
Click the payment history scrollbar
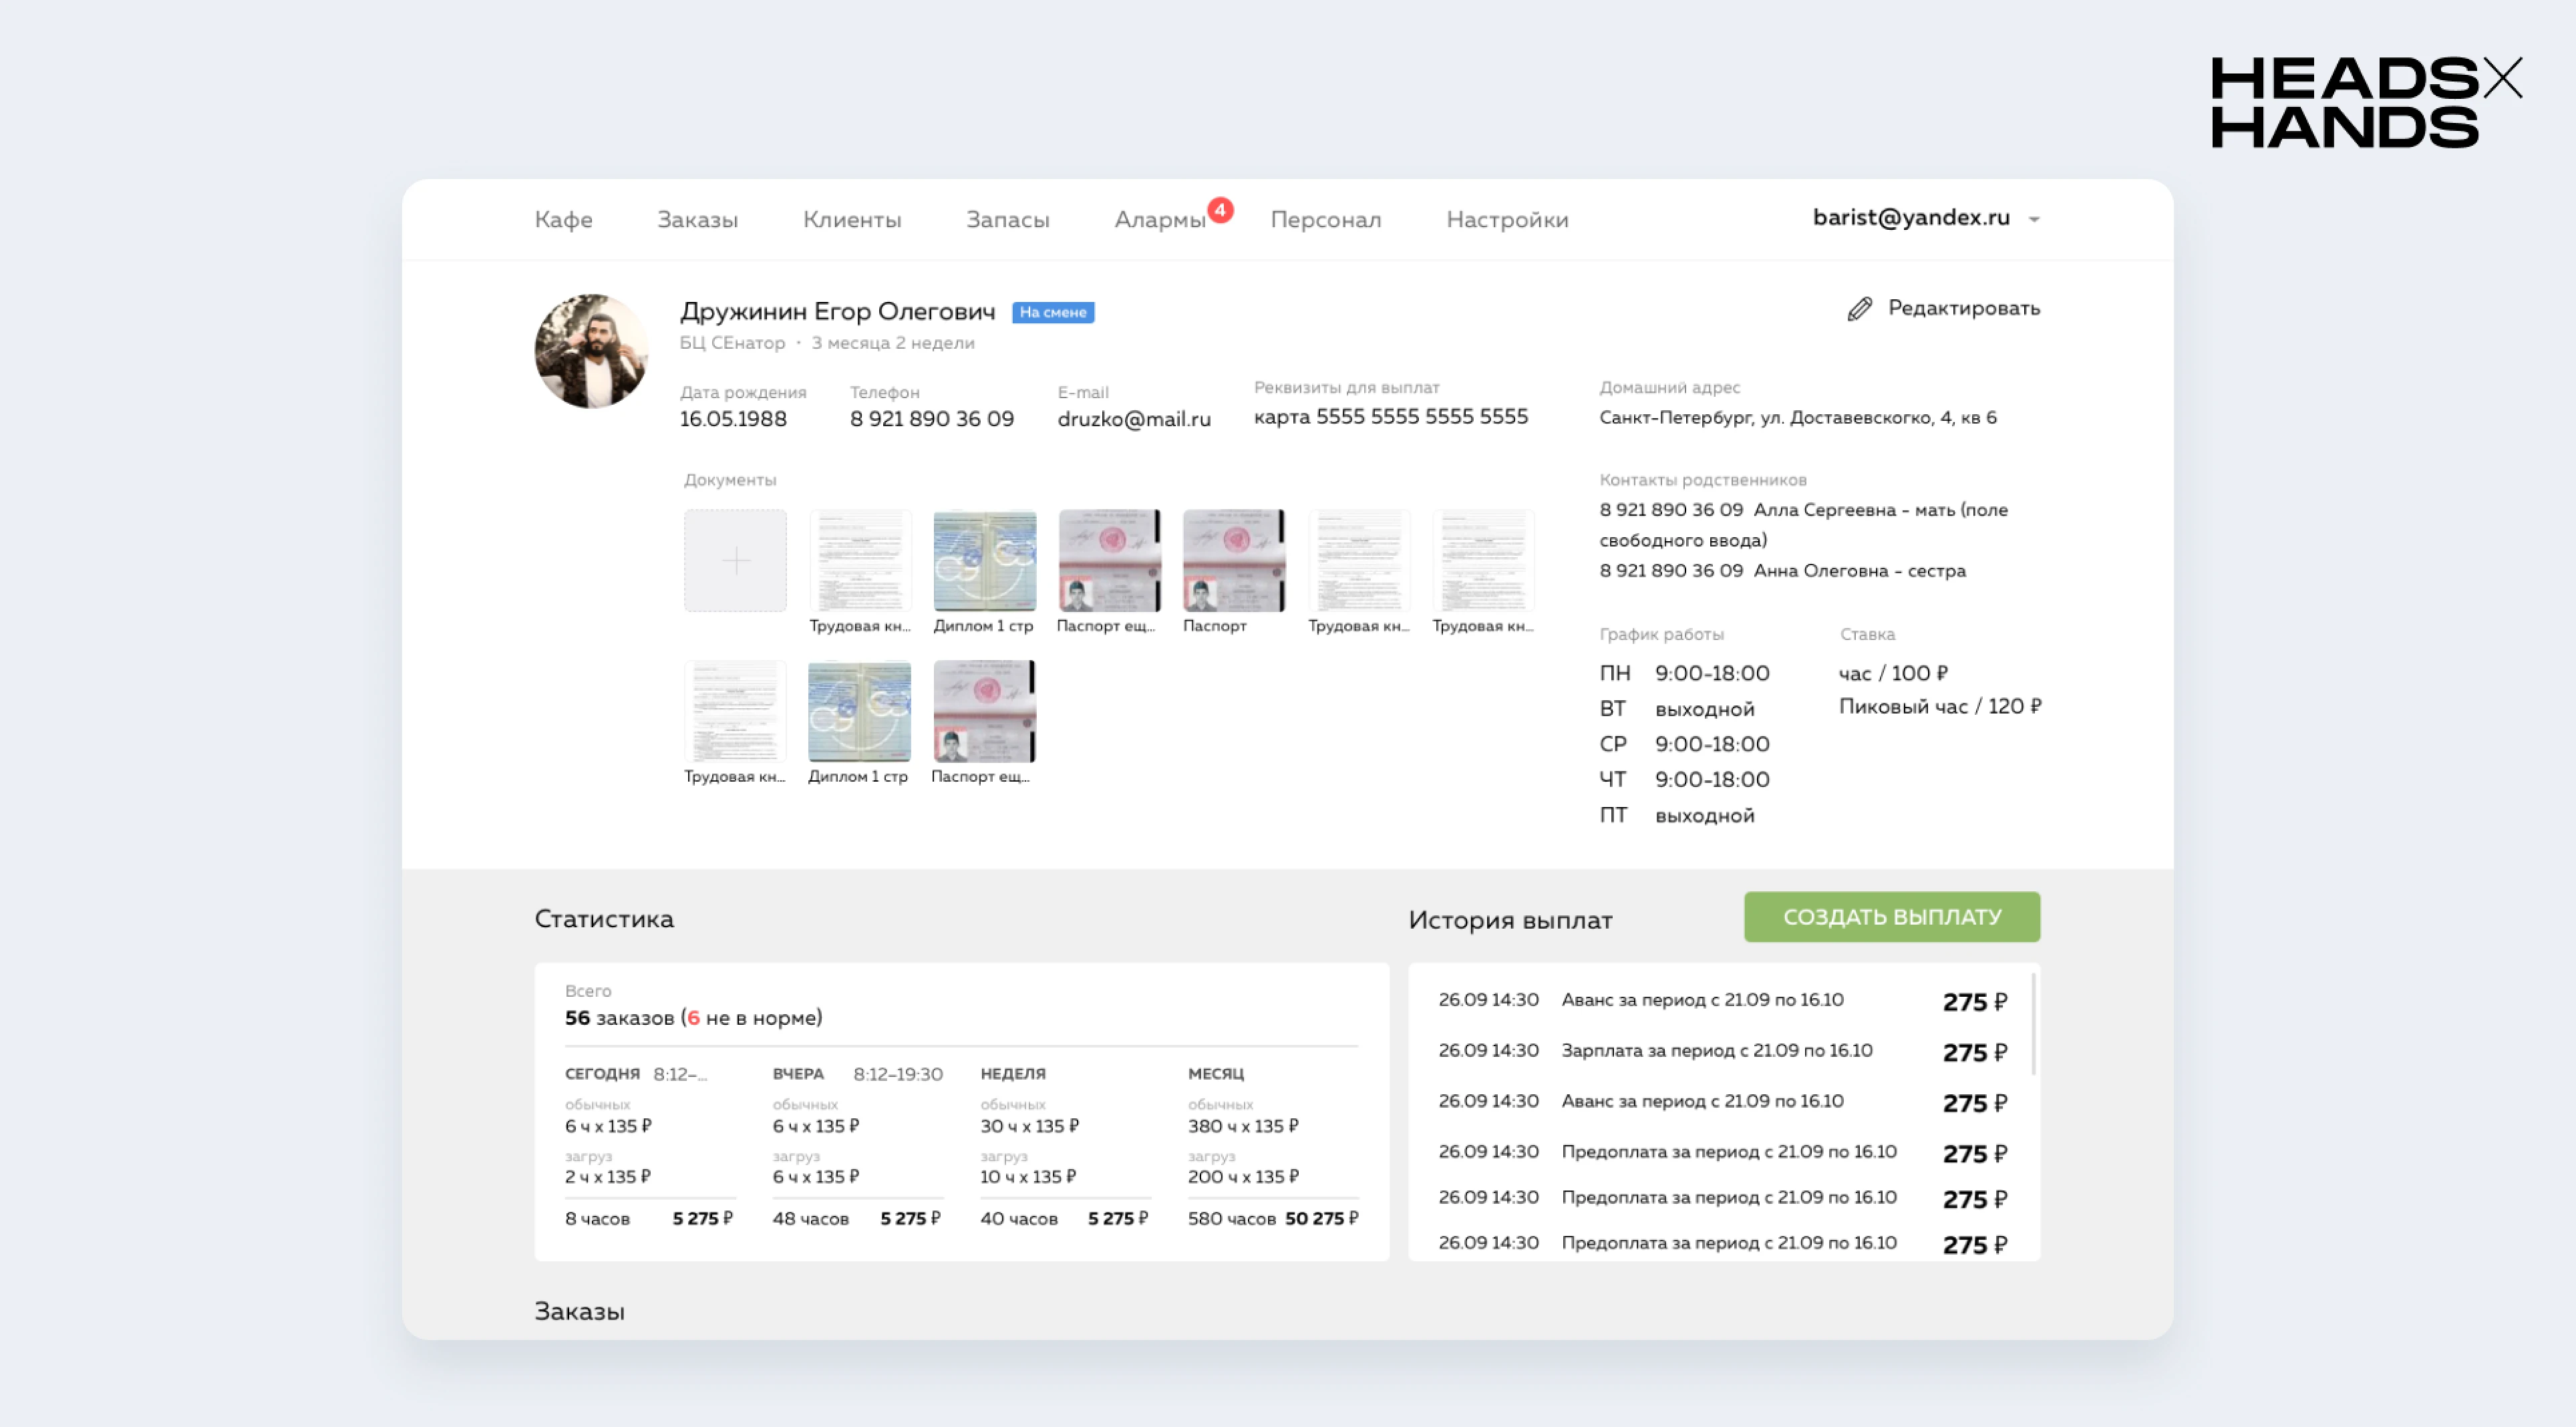[2033, 1024]
